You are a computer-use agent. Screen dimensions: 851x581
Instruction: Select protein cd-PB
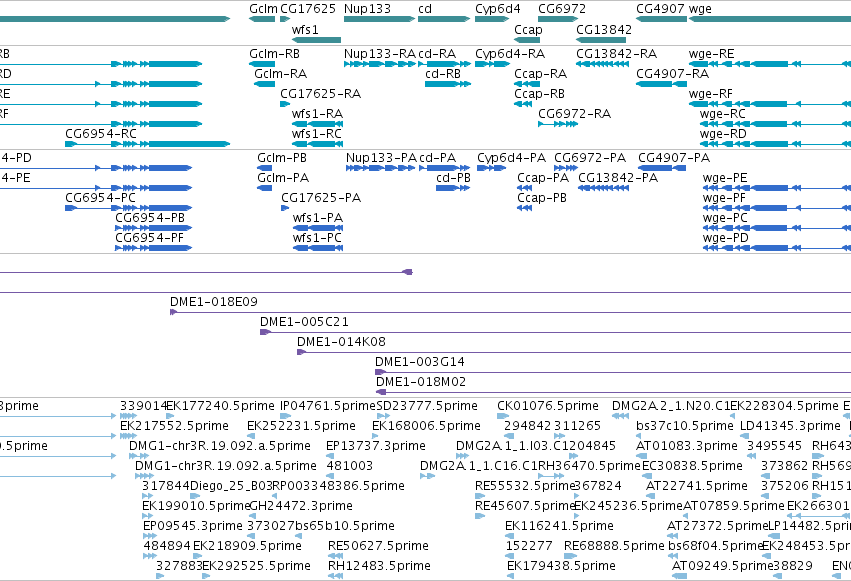coord(453,178)
